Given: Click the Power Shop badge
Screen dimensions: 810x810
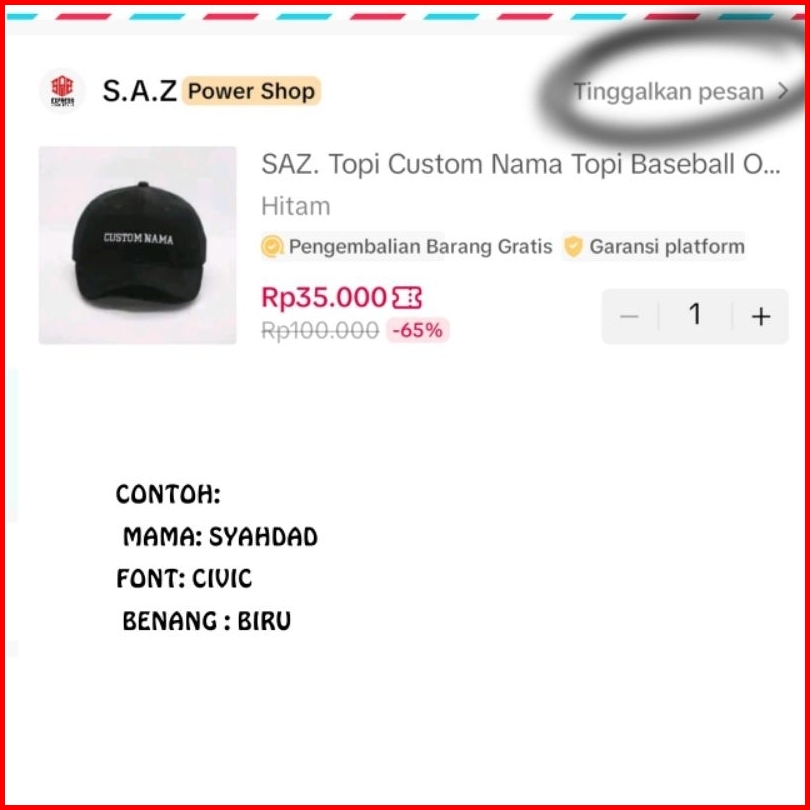Looking at the screenshot, I should coord(251,91).
